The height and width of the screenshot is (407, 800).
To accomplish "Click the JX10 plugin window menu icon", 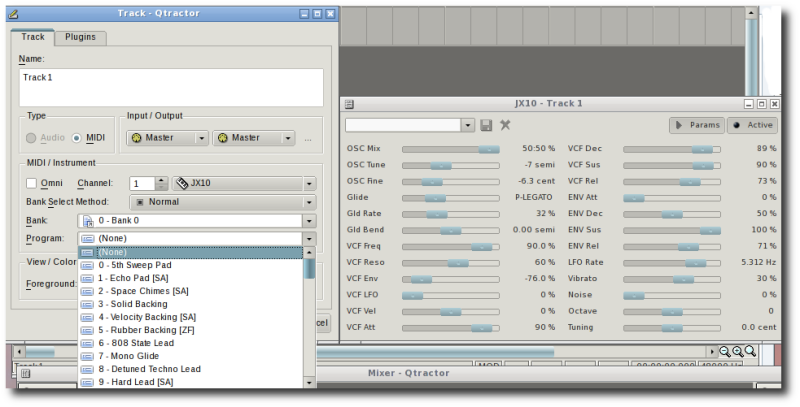I will pos(348,103).
